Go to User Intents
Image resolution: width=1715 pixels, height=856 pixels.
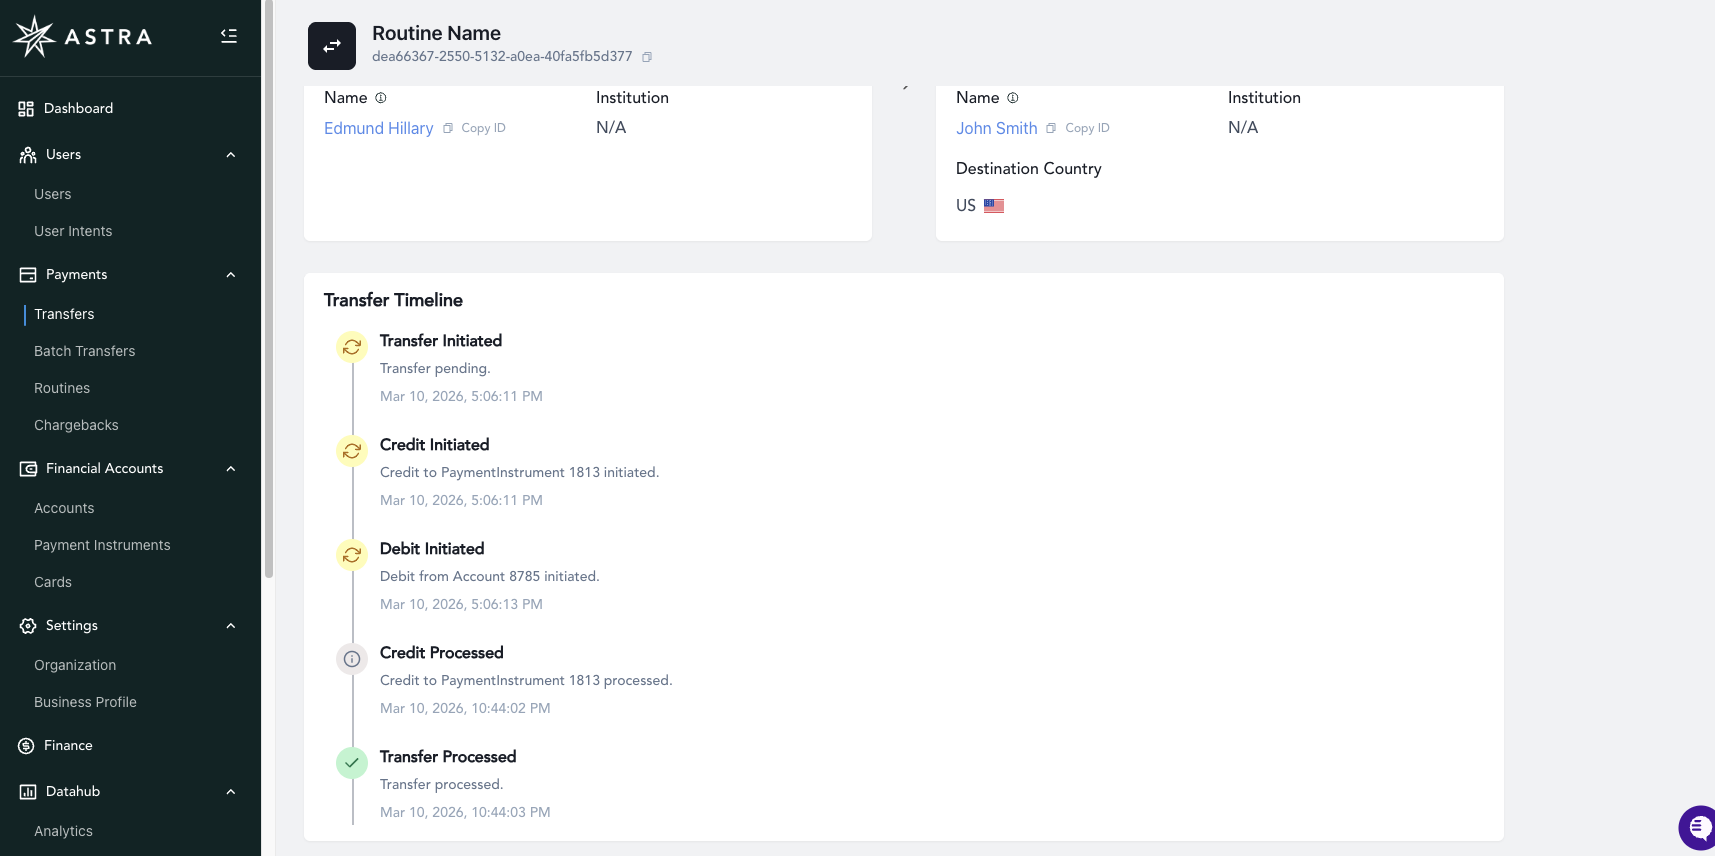[73, 232]
